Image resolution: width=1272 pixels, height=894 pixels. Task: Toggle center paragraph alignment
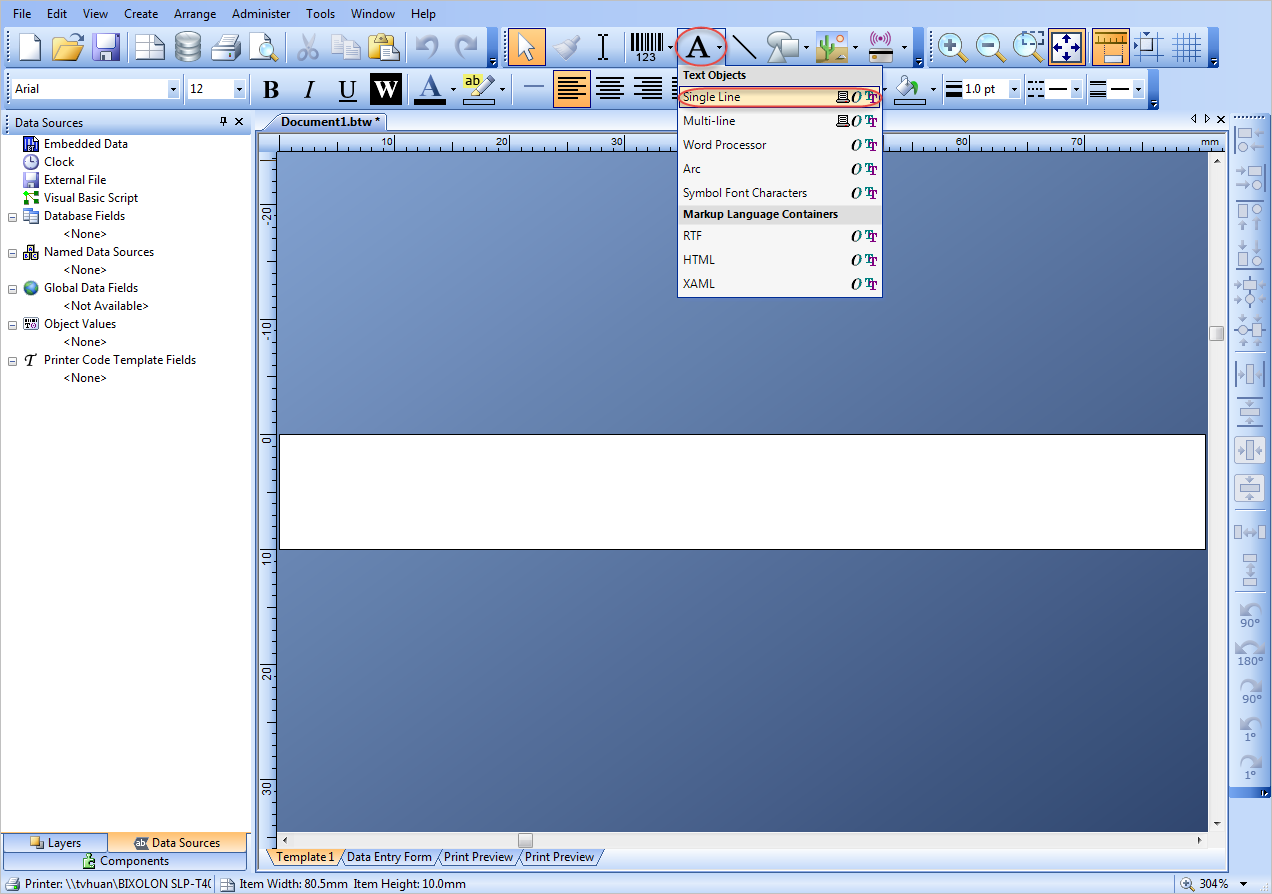pyautogui.click(x=610, y=89)
